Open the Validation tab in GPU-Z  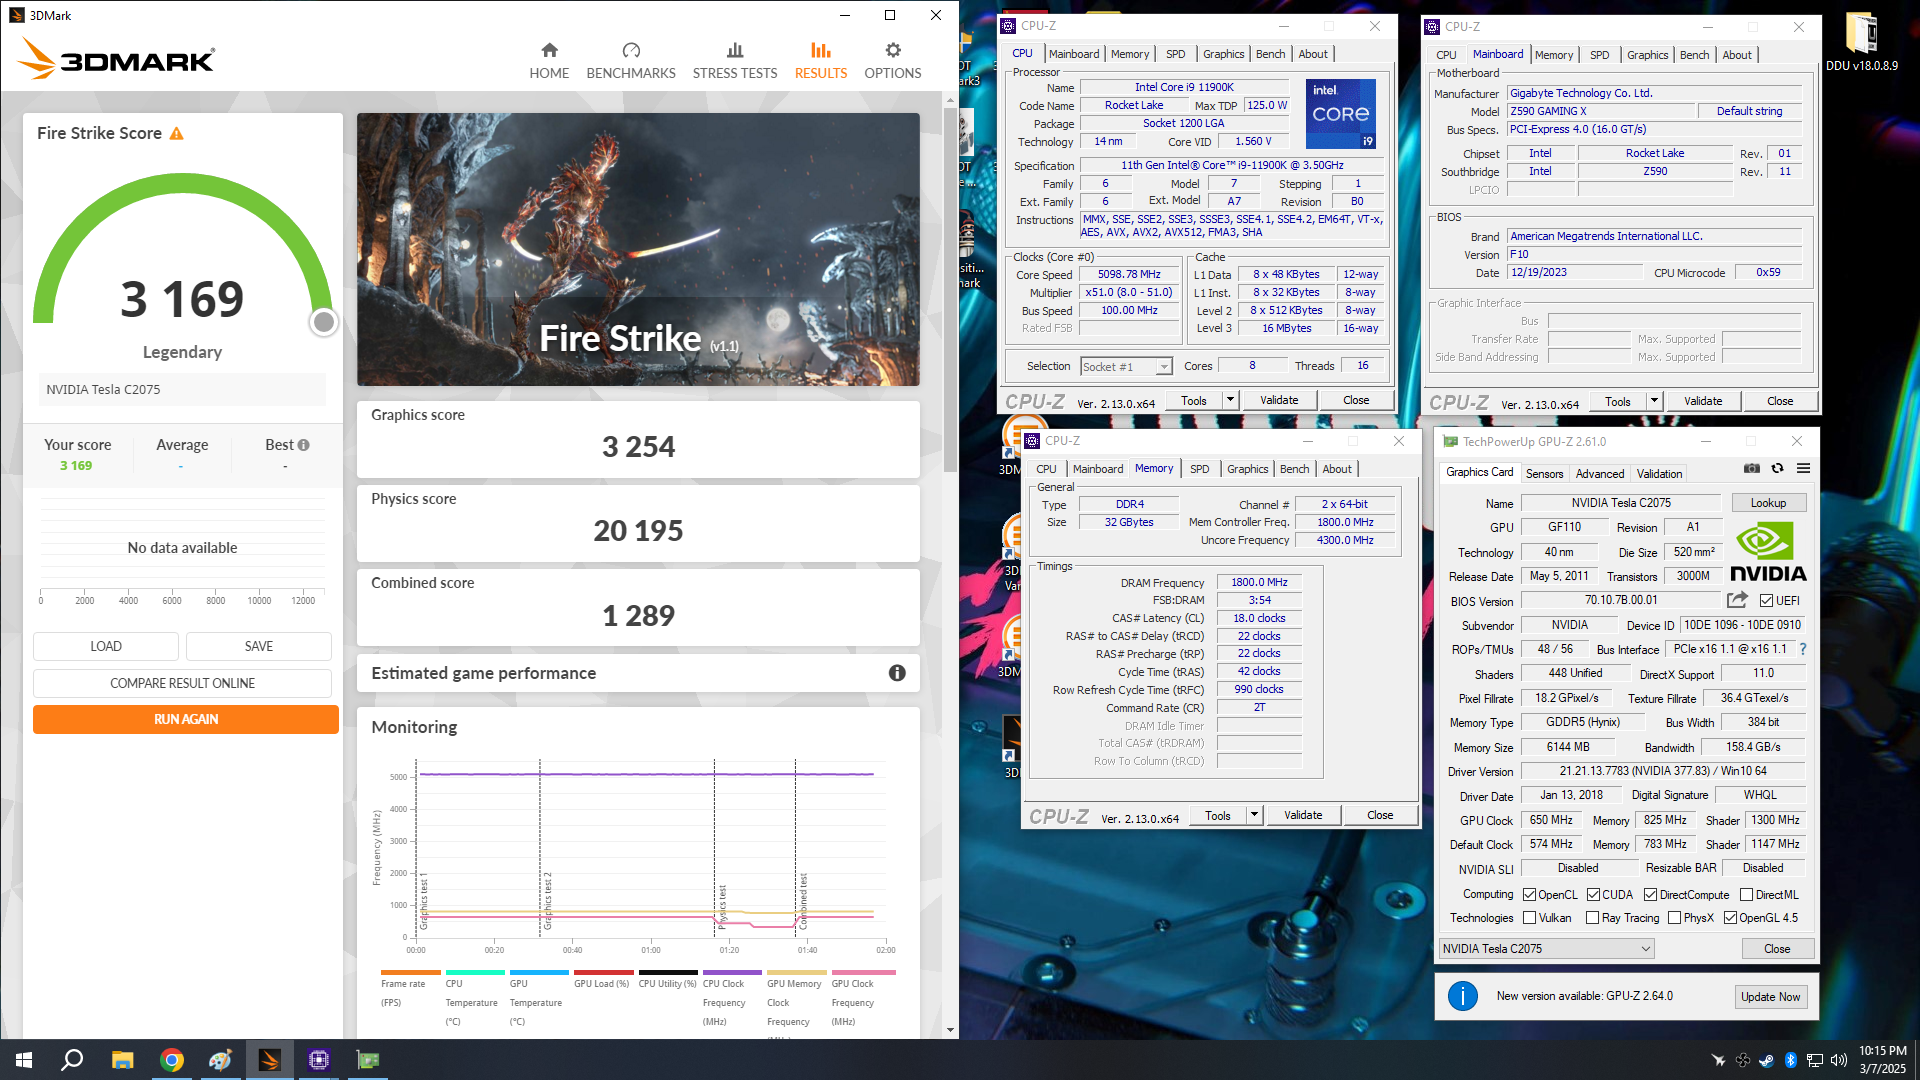(1660, 474)
